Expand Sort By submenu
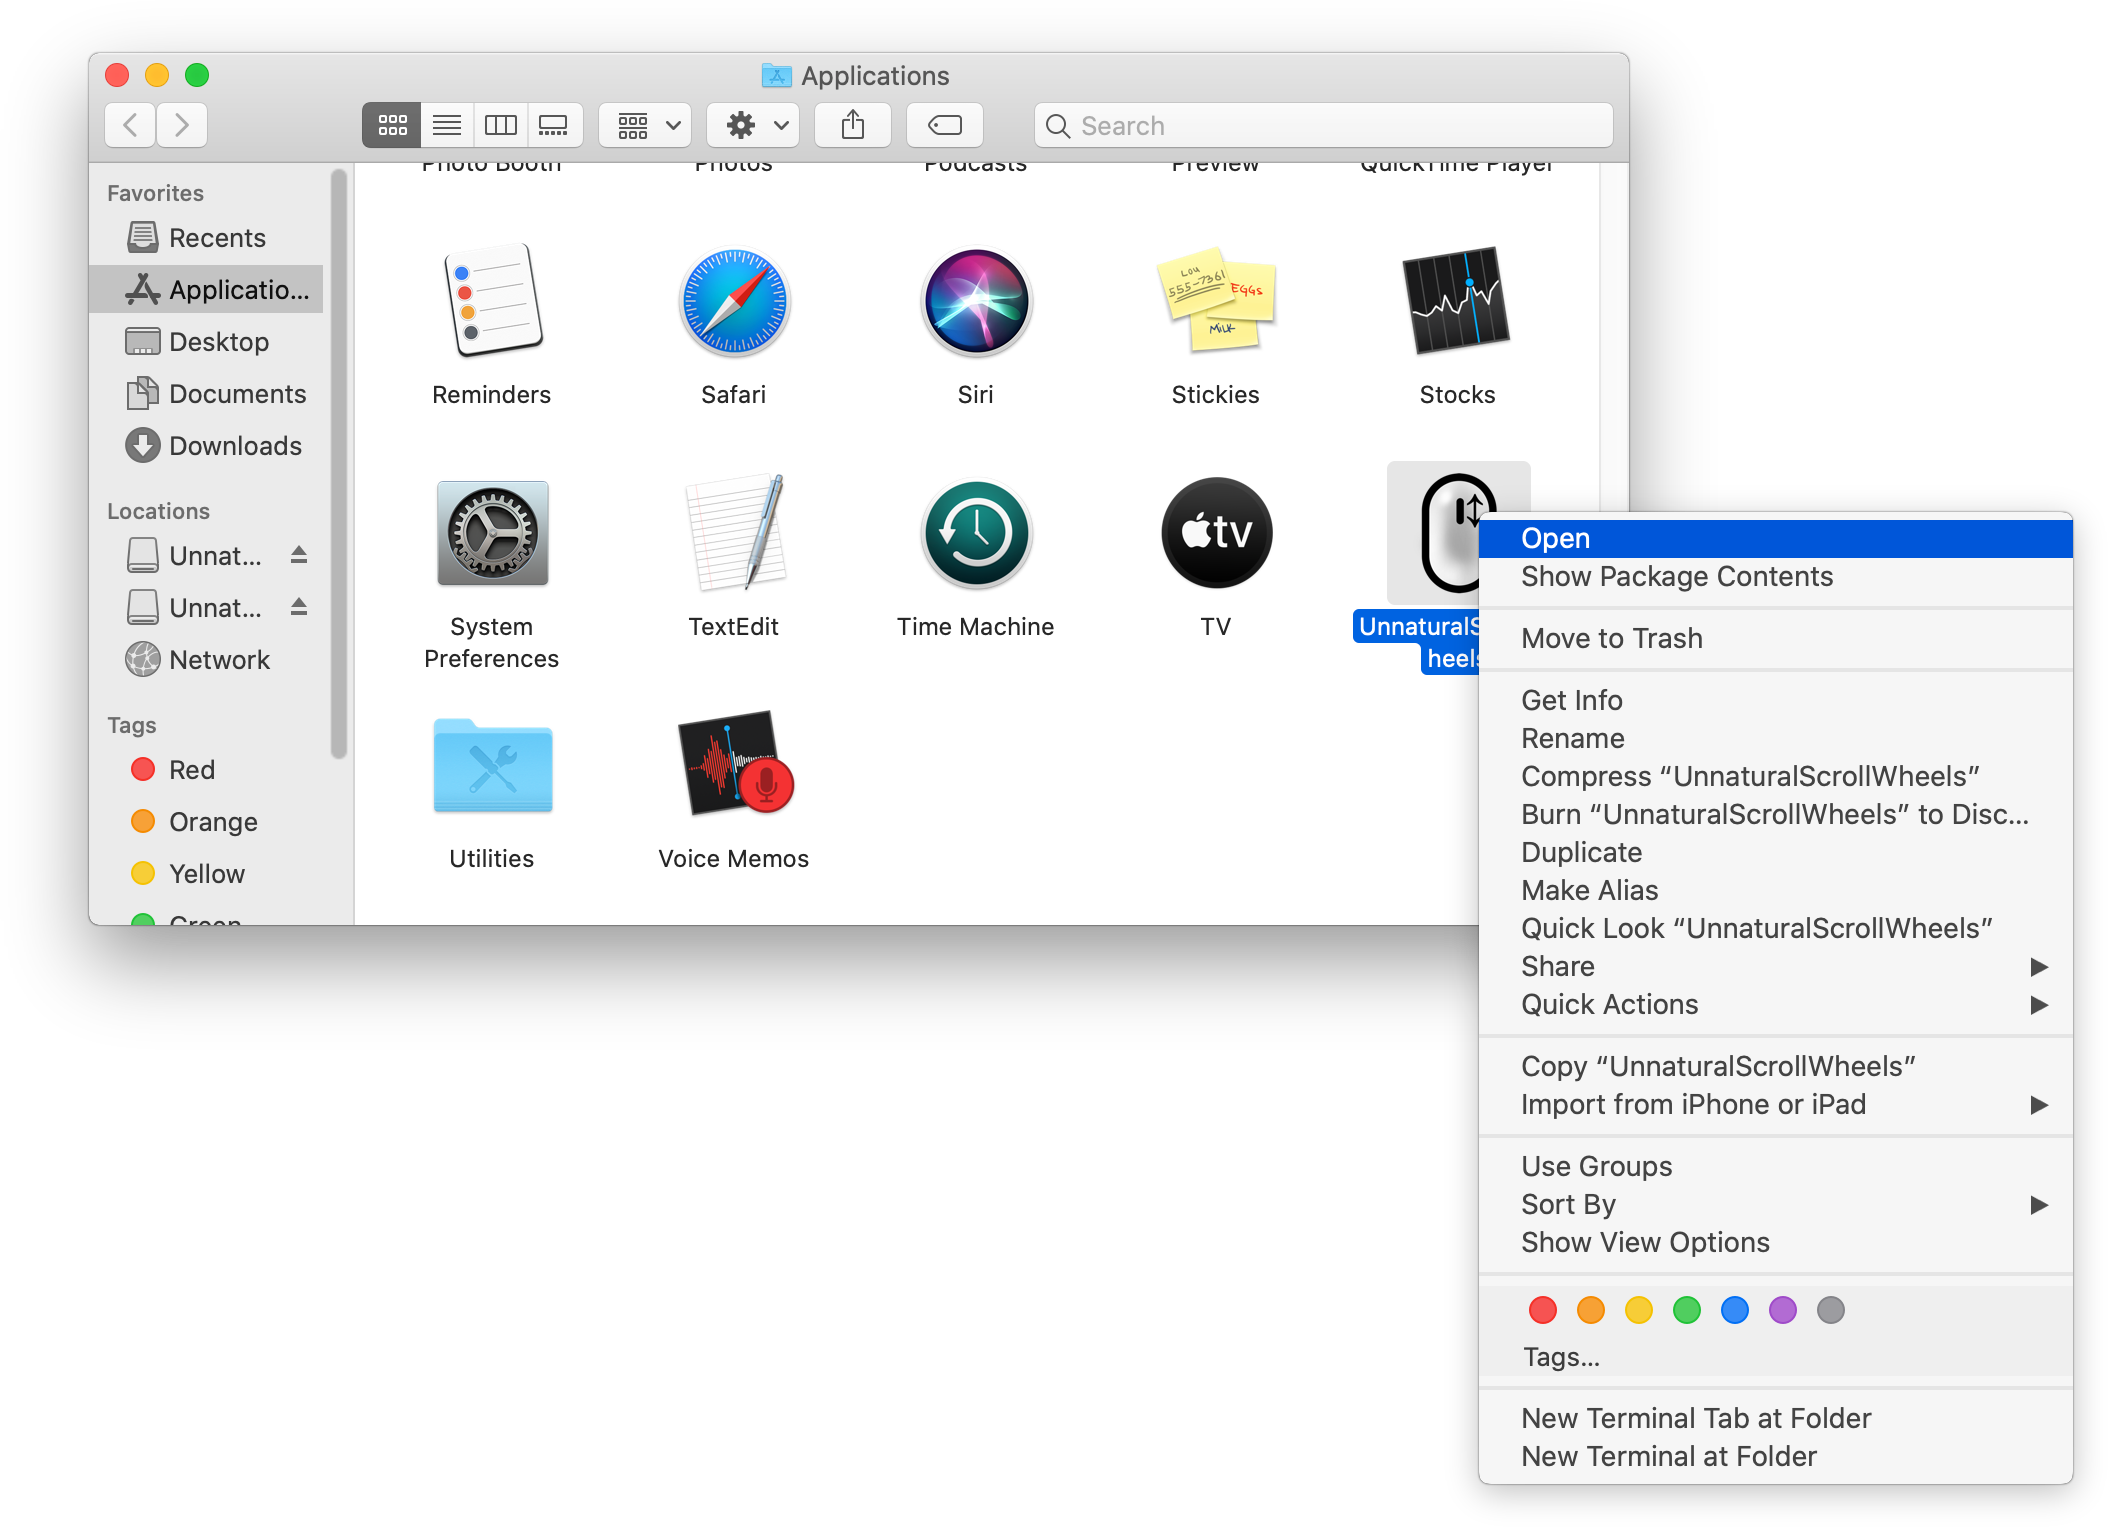Viewport: 2108px width, 1527px height. [x=1776, y=1203]
